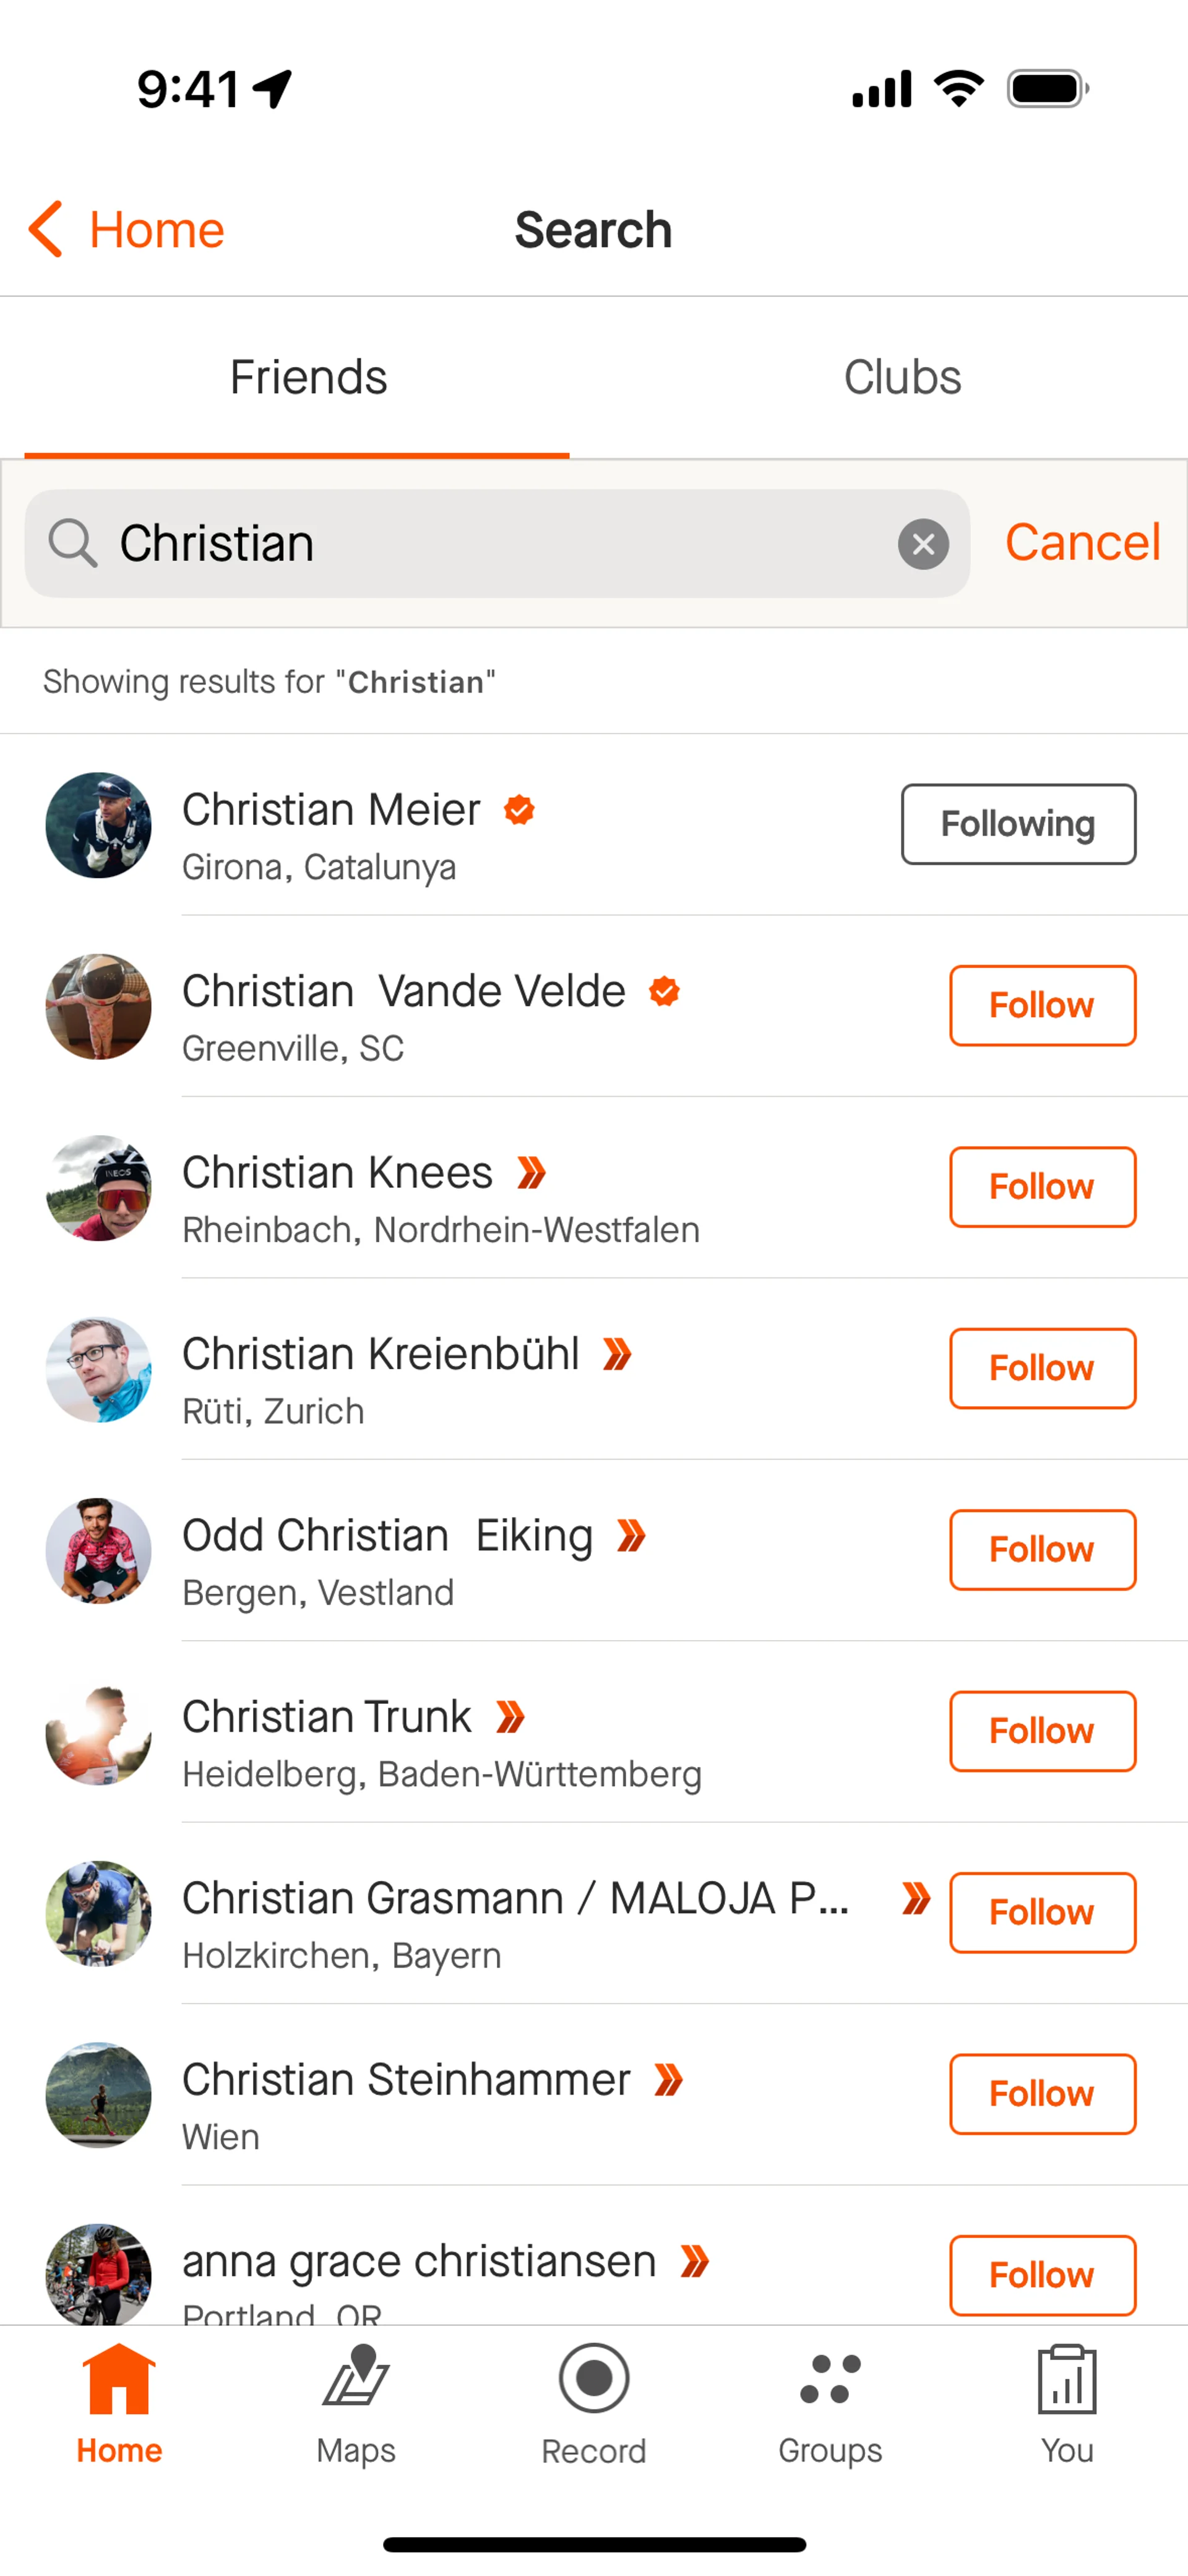This screenshot has width=1188, height=2576.
Task: Tap the magnifying glass search icon
Action: [73, 544]
